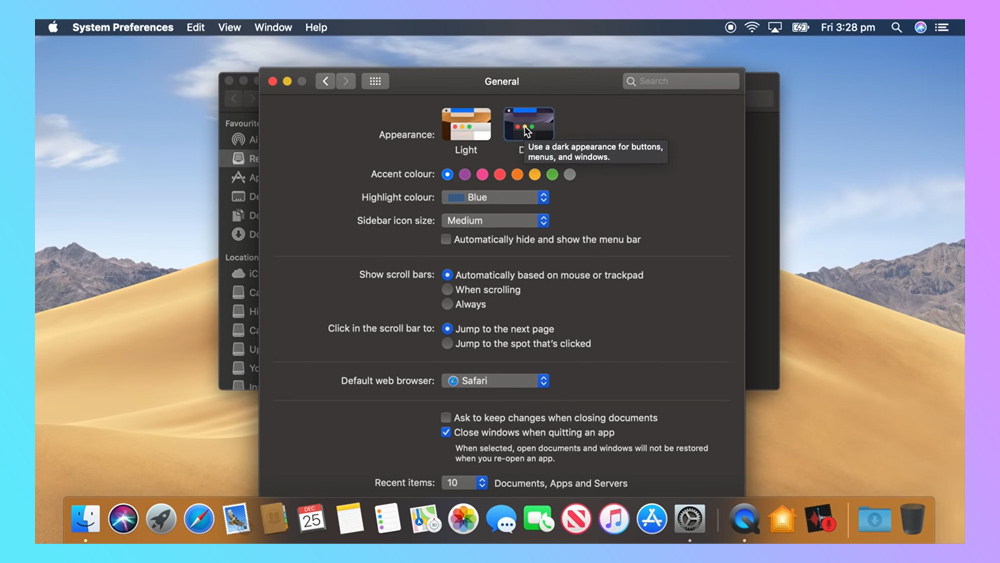
Task: Select blue accent colour
Action: tap(447, 174)
